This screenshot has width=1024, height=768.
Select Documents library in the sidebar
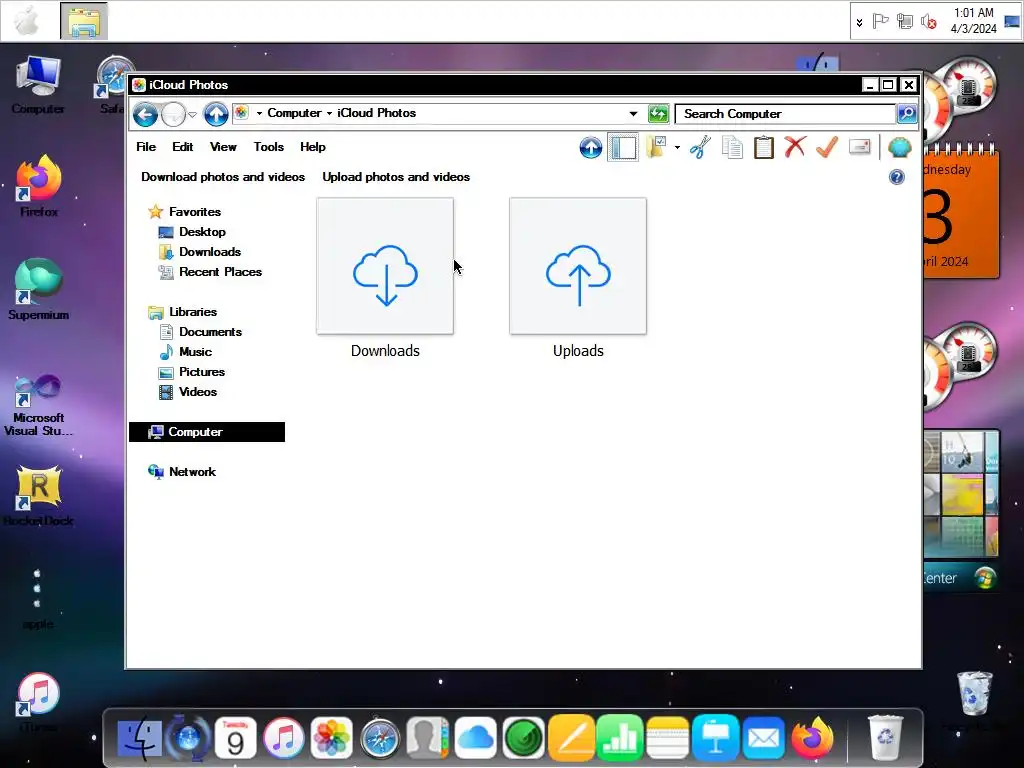click(x=210, y=332)
